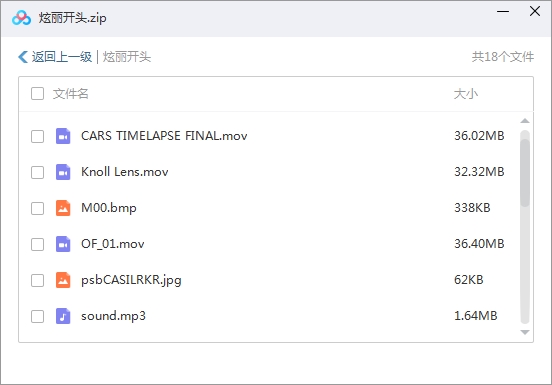Click the 返回上一级 link
Image resolution: width=552 pixels, height=385 pixels.
pyautogui.click(x=62, y=57)
